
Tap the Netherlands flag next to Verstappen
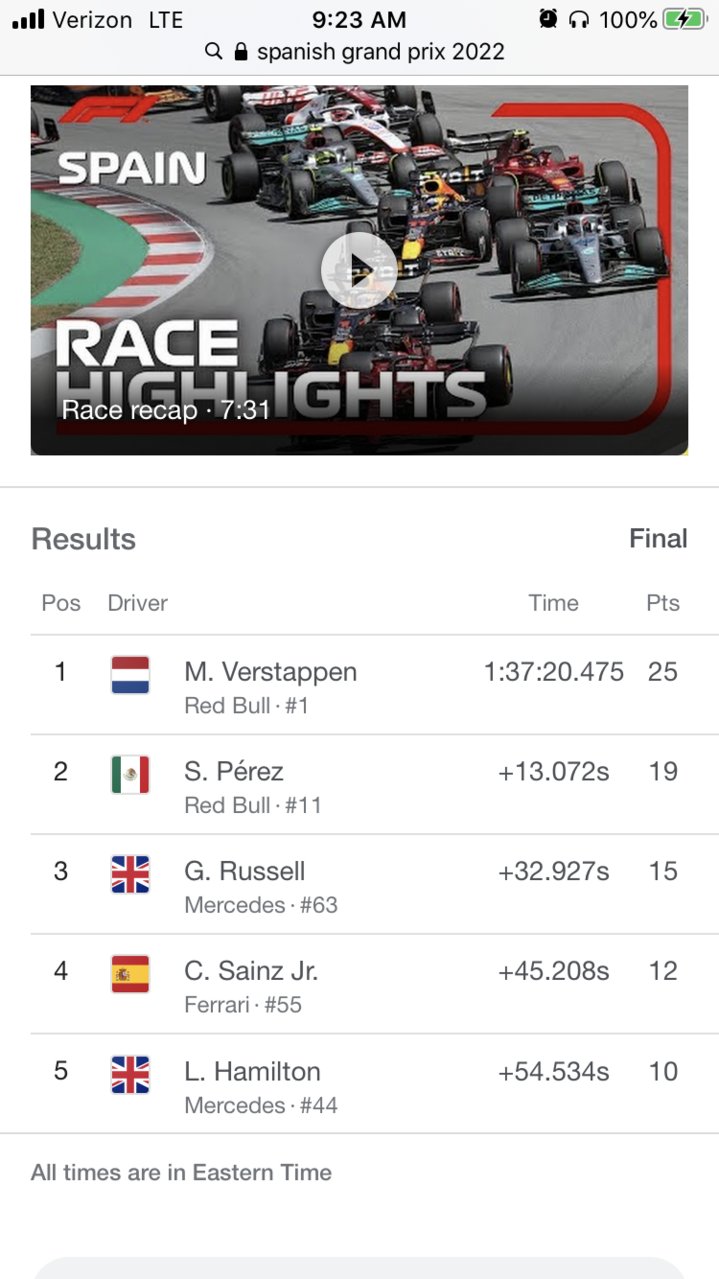coord(130,675)
